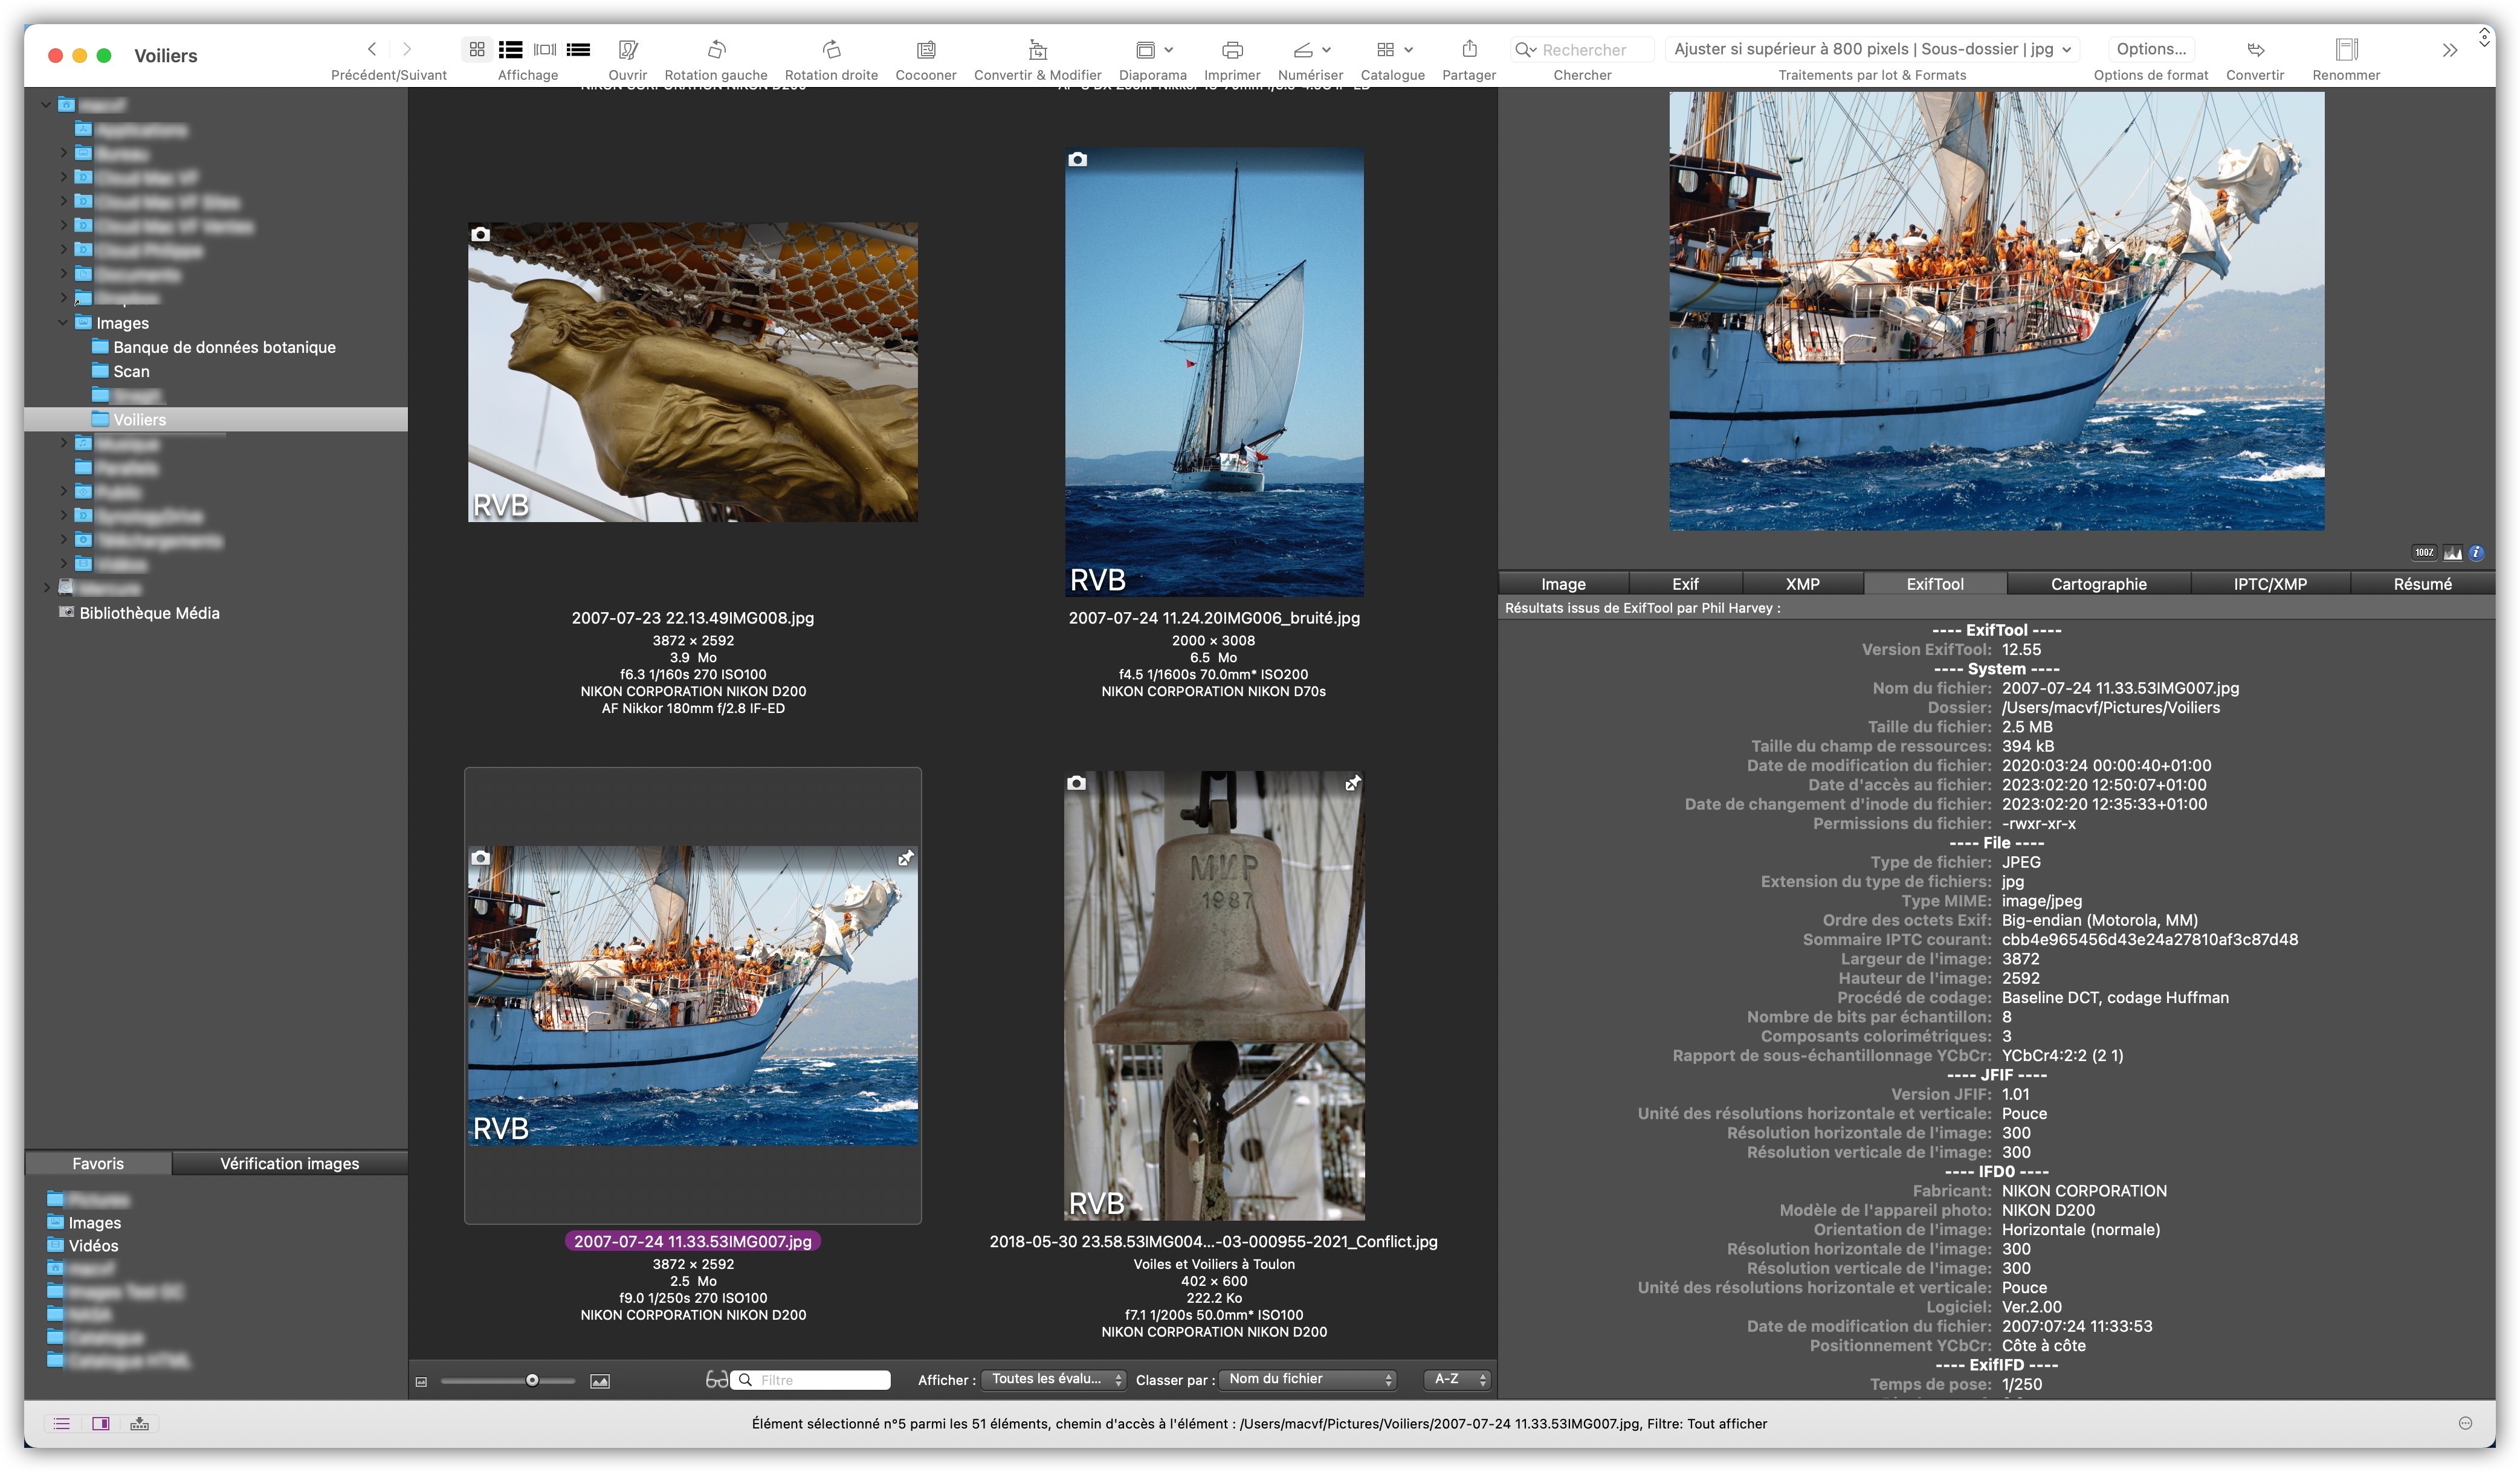Viewport: 2520px width, 1472px height.
Task: Click the camera icon on the IMG007 thumbnail
Action: tap(480, 858)
